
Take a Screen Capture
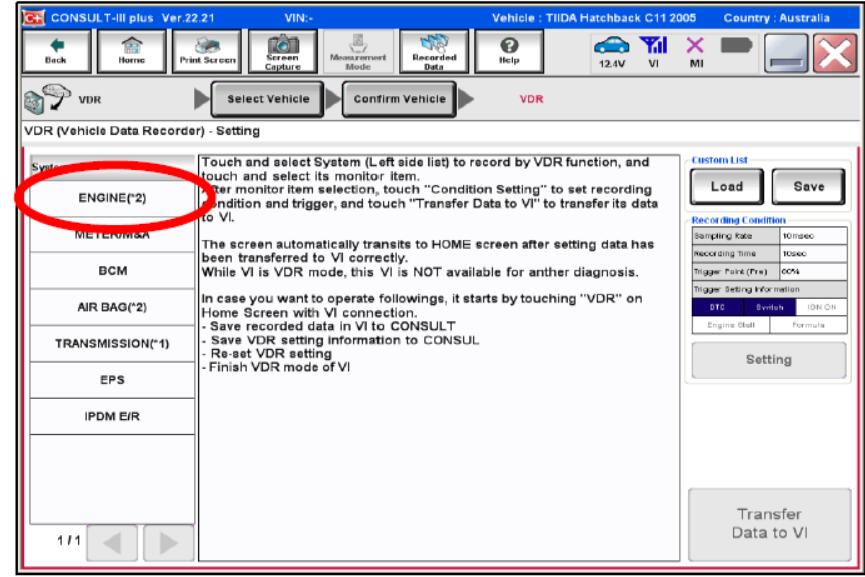[x=282, y=51]
